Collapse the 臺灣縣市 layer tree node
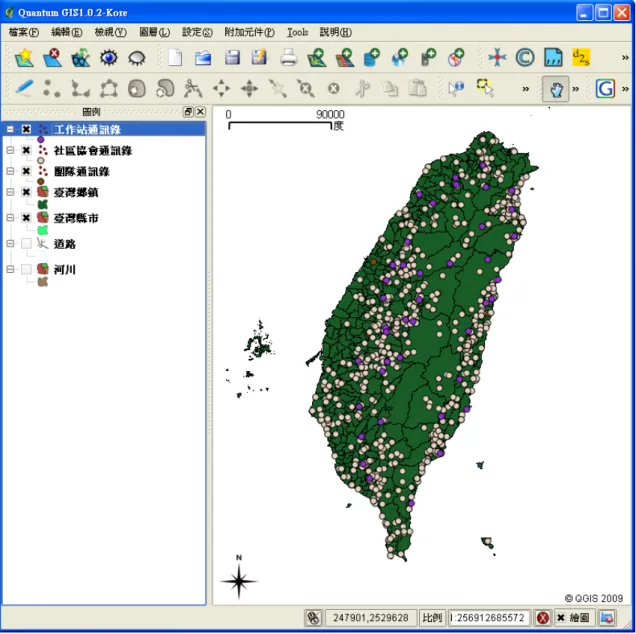This screenshot has height=634, width=636. (x=10, y=218)
